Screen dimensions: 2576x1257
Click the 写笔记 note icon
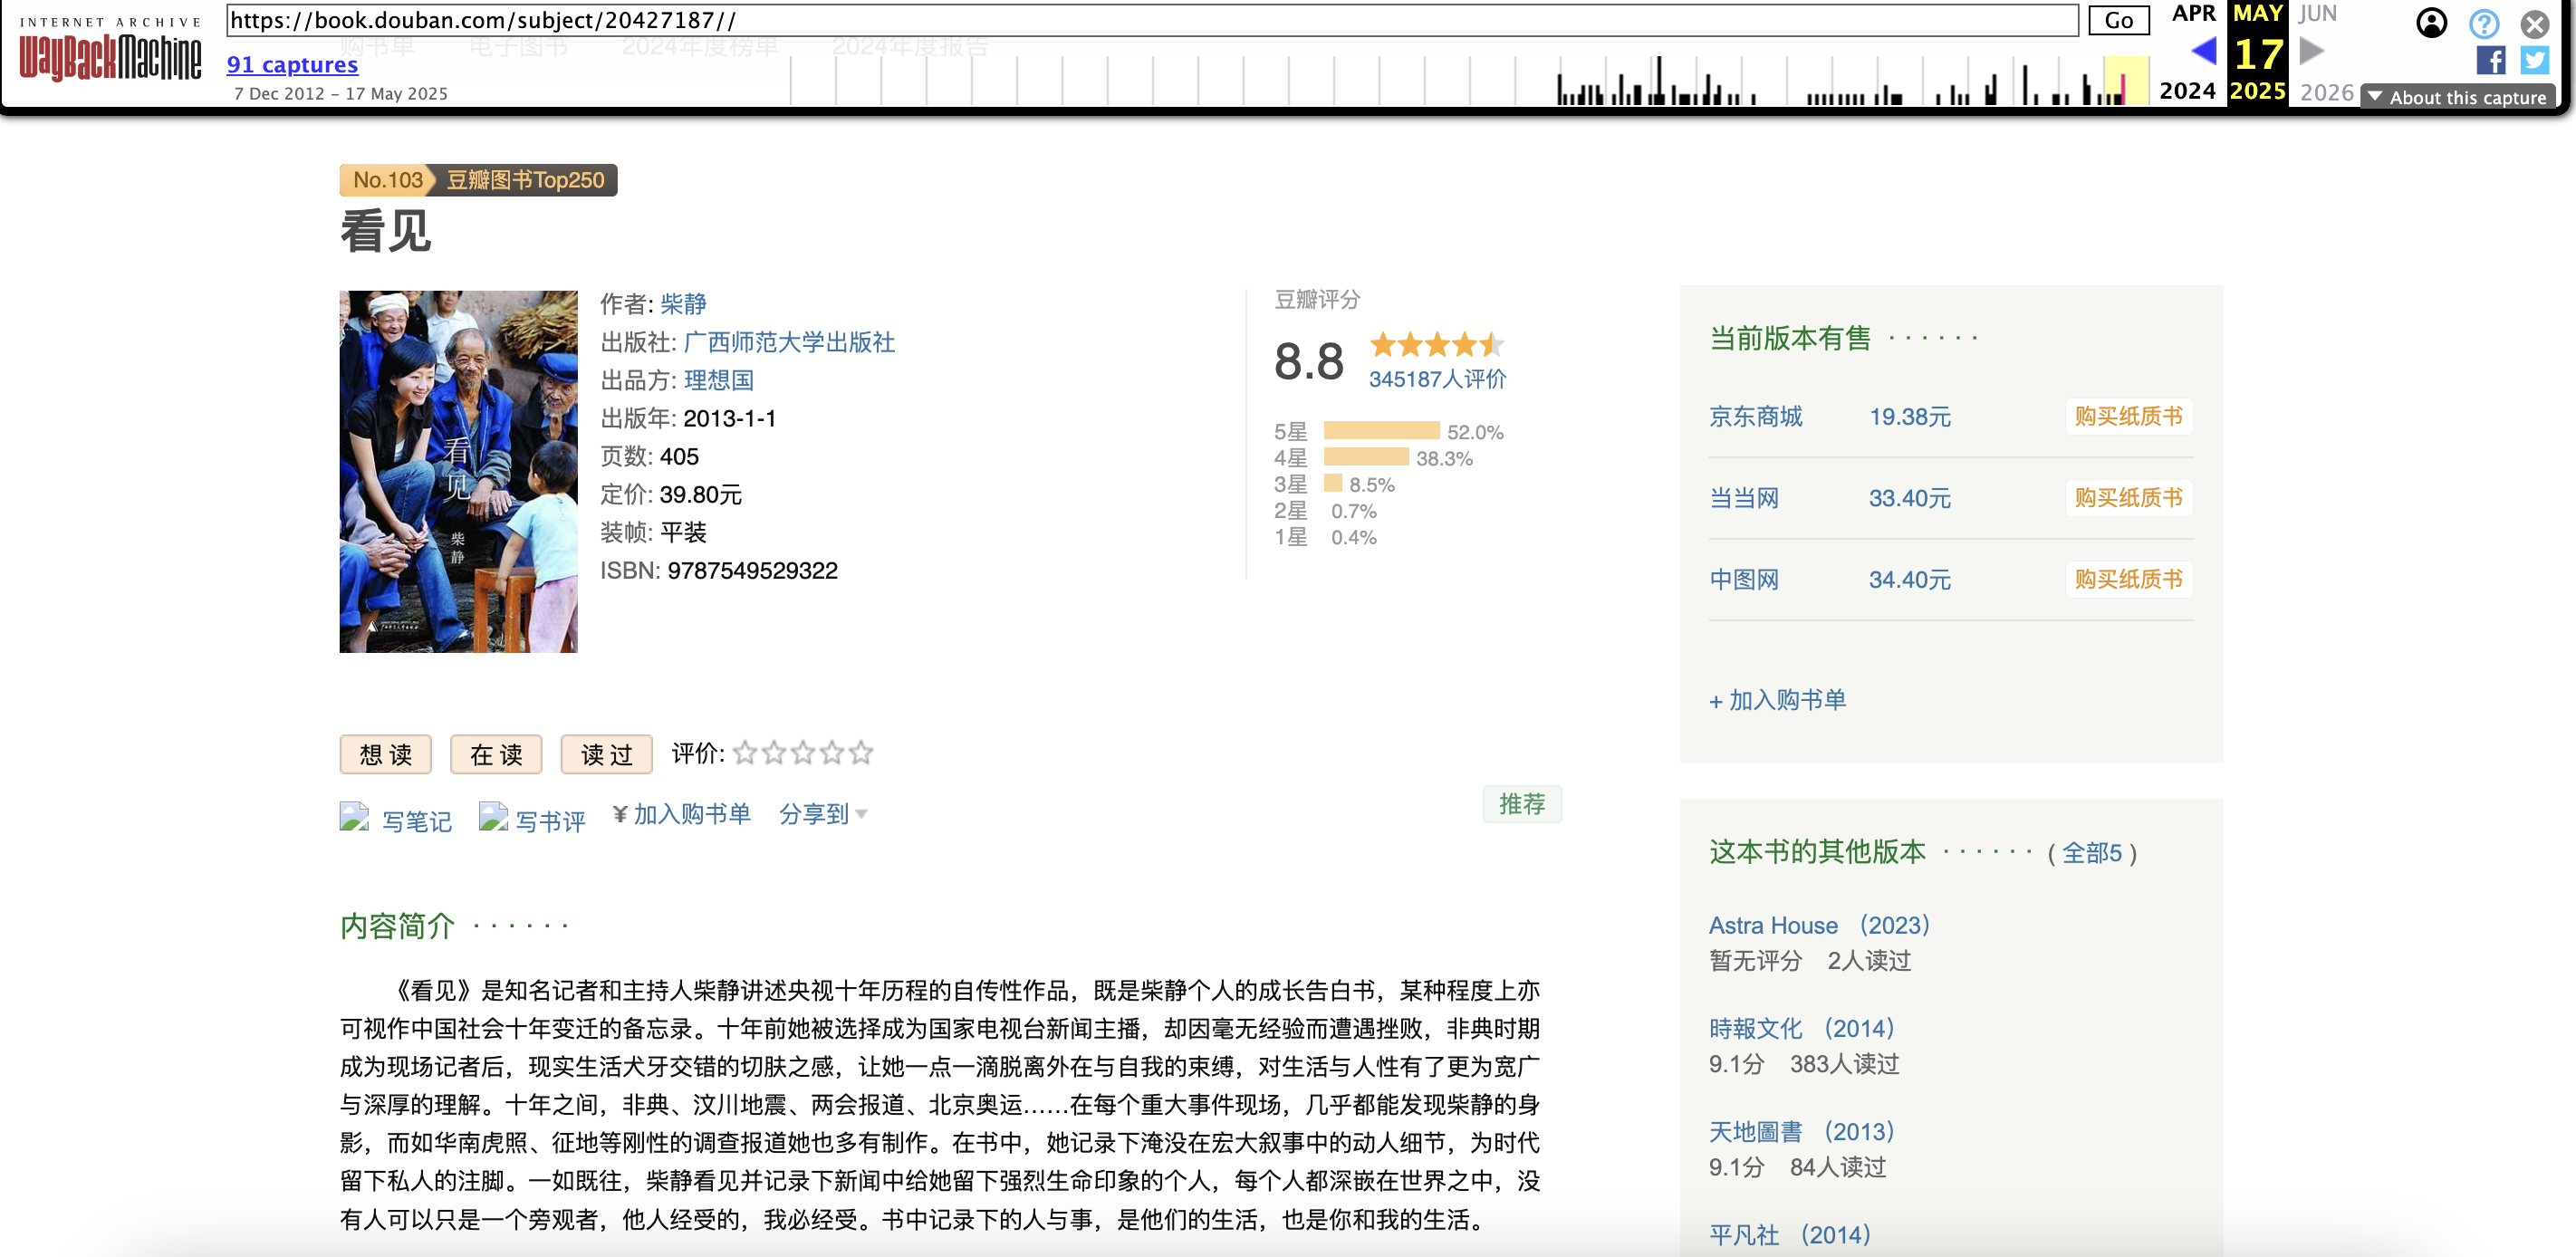tap(354, 817)
